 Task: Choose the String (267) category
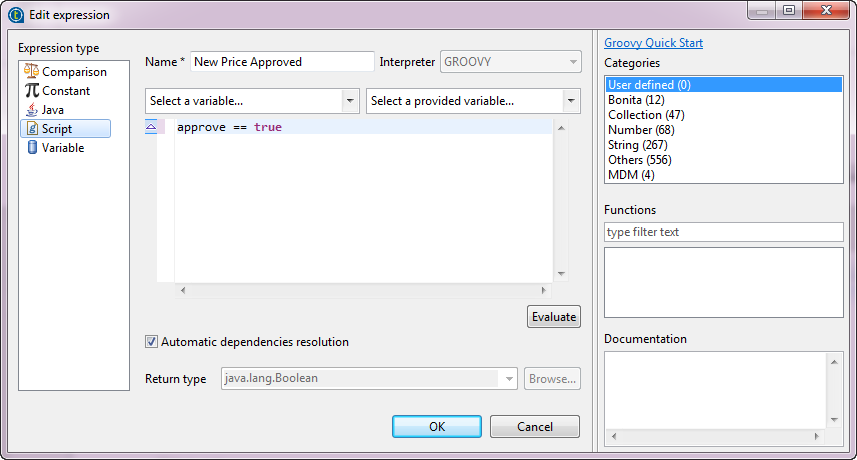coord(637,145)
